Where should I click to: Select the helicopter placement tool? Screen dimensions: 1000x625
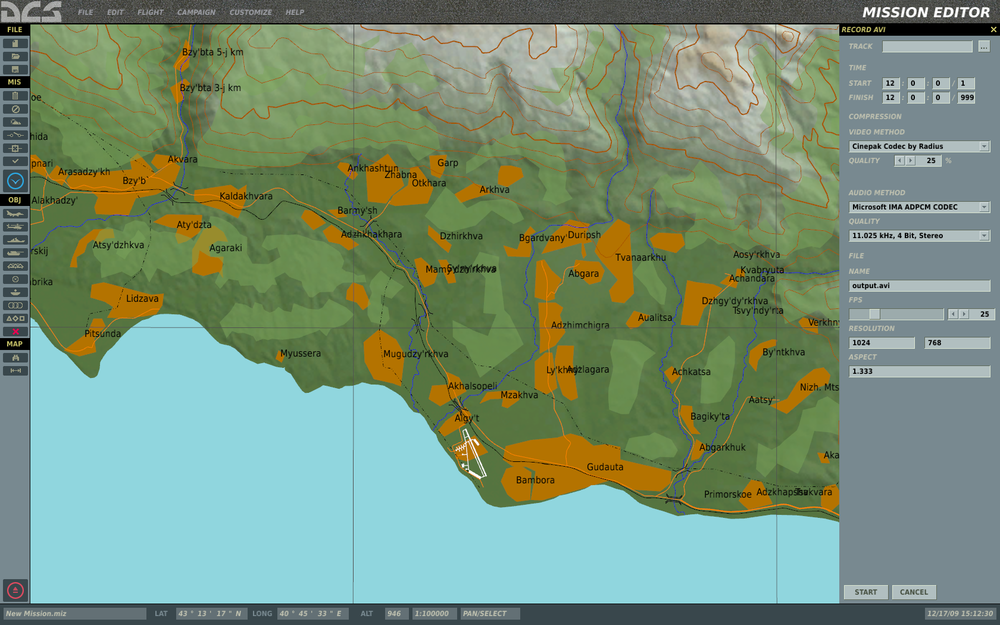pyautogui.click(x=14, y=228)
